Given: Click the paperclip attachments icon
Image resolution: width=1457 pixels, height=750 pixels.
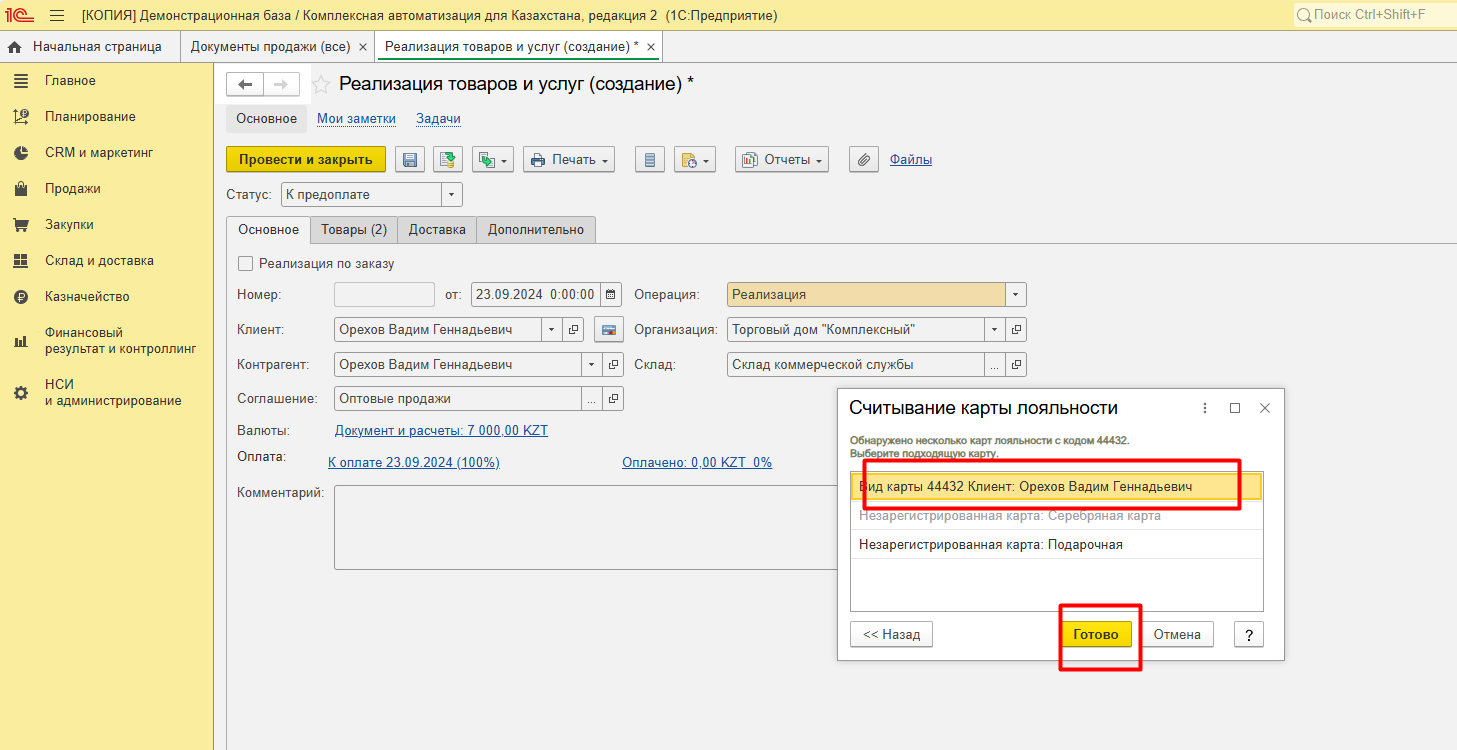Looking at the screenshot, I should pos(864,160).
